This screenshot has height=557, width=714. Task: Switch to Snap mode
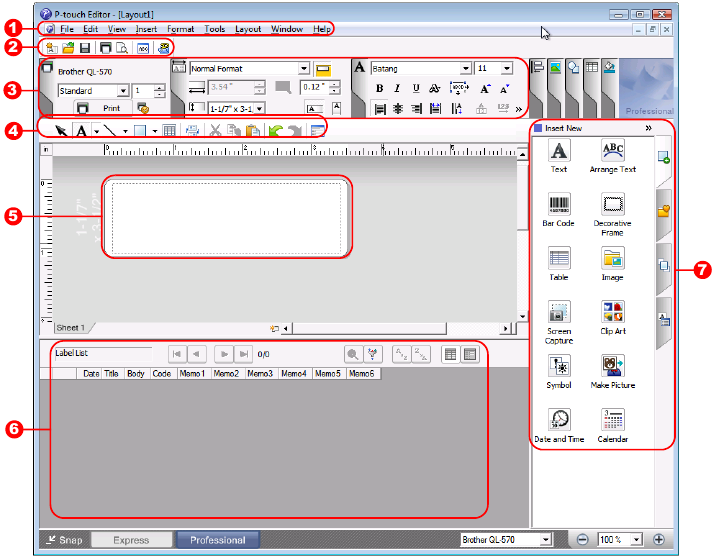point(65,540)
